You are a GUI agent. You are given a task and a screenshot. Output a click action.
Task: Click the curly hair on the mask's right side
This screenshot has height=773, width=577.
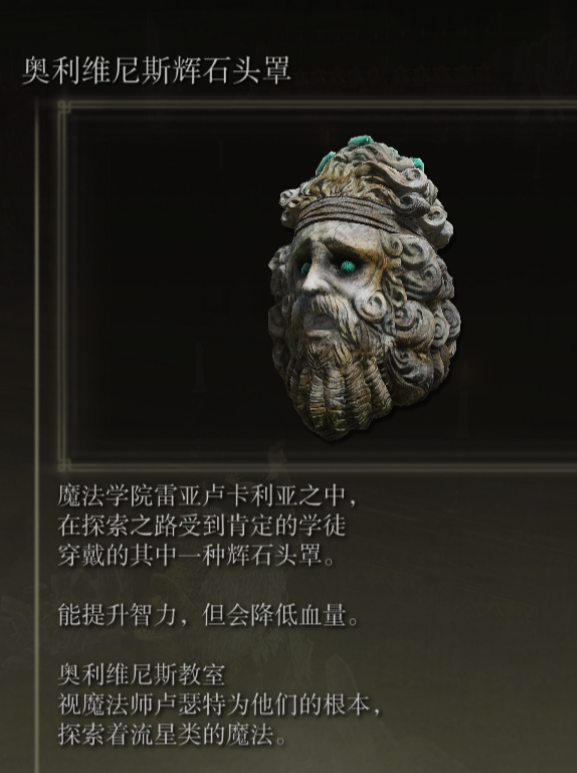coord(424,296)
